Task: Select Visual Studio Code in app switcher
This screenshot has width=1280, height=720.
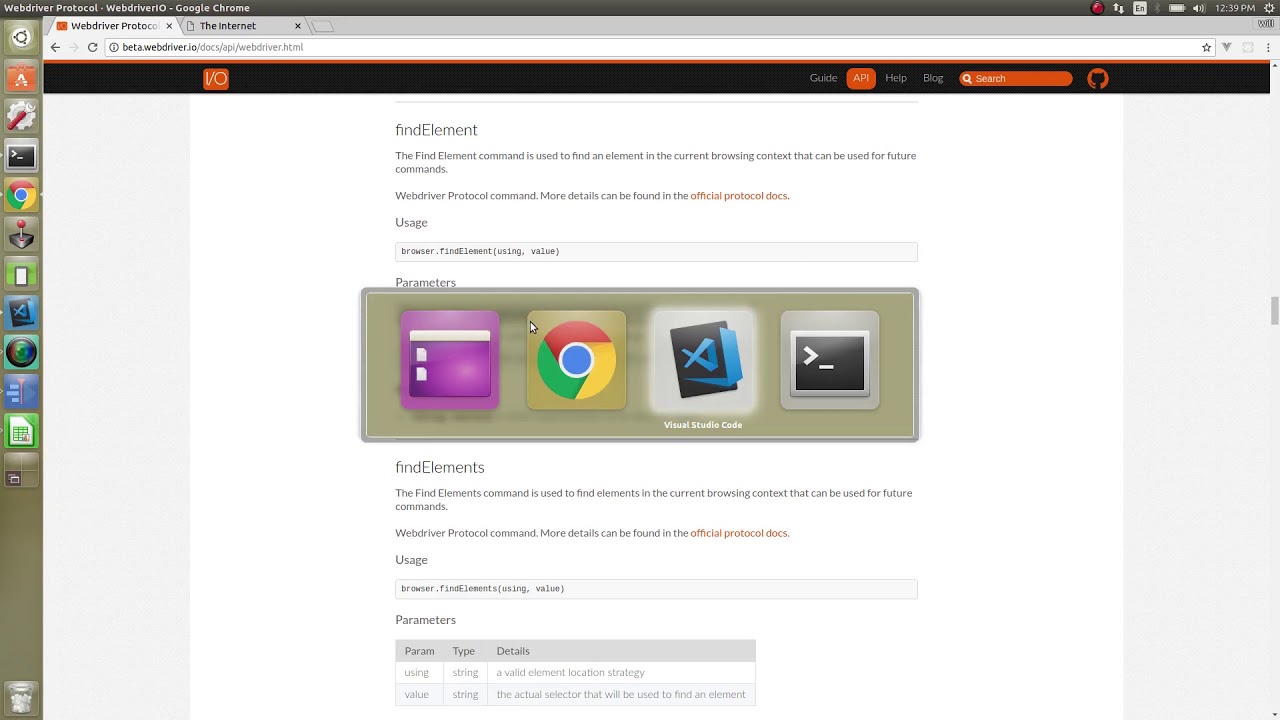Action: [703, 360]
